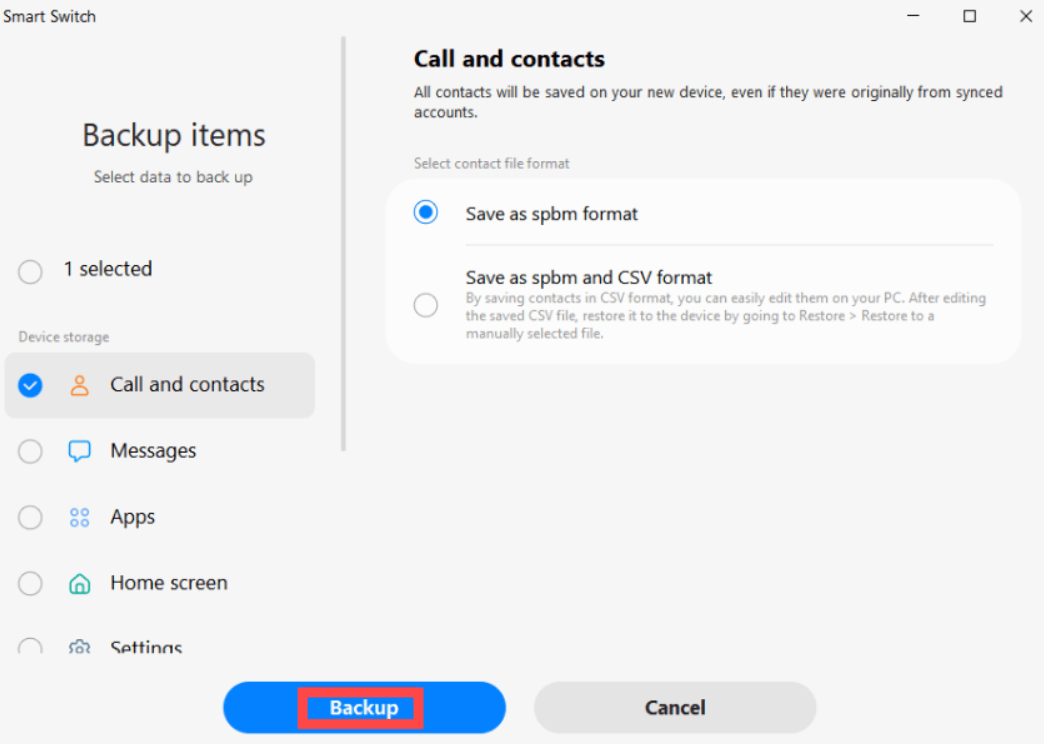This screenshot has height=744, width=1044.
Task: Click the Cancel button
Action: [x=674, y=707]
